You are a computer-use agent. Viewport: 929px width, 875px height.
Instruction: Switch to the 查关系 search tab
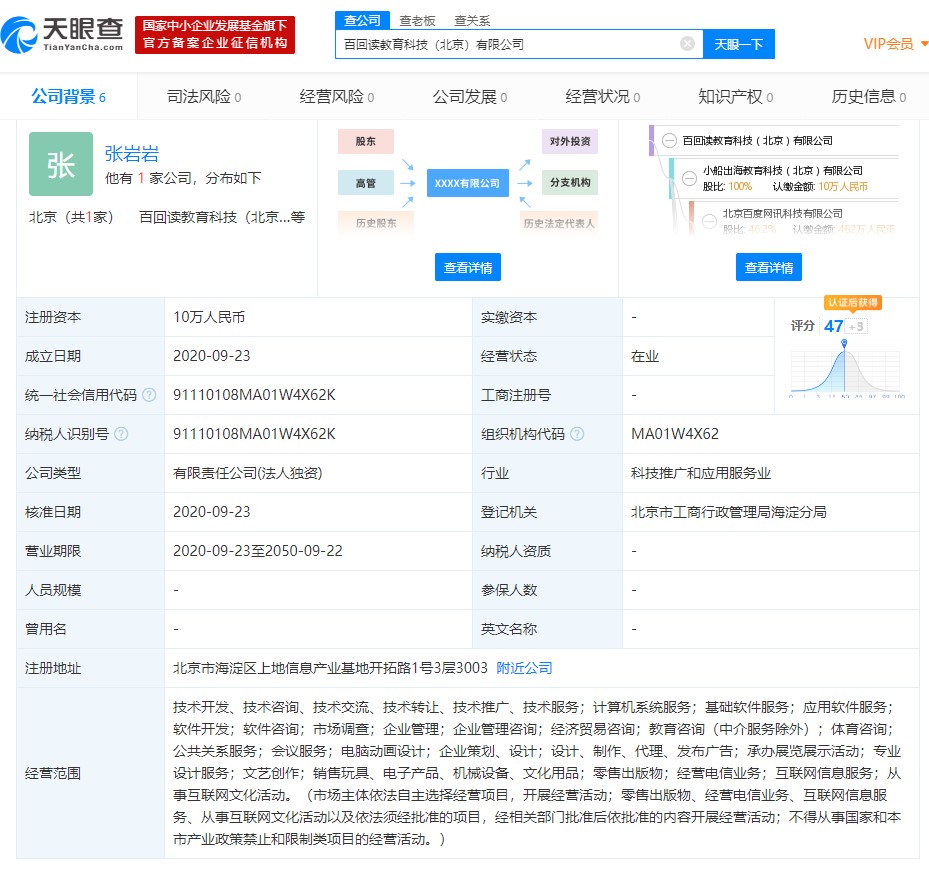click(x=472, y=21)
